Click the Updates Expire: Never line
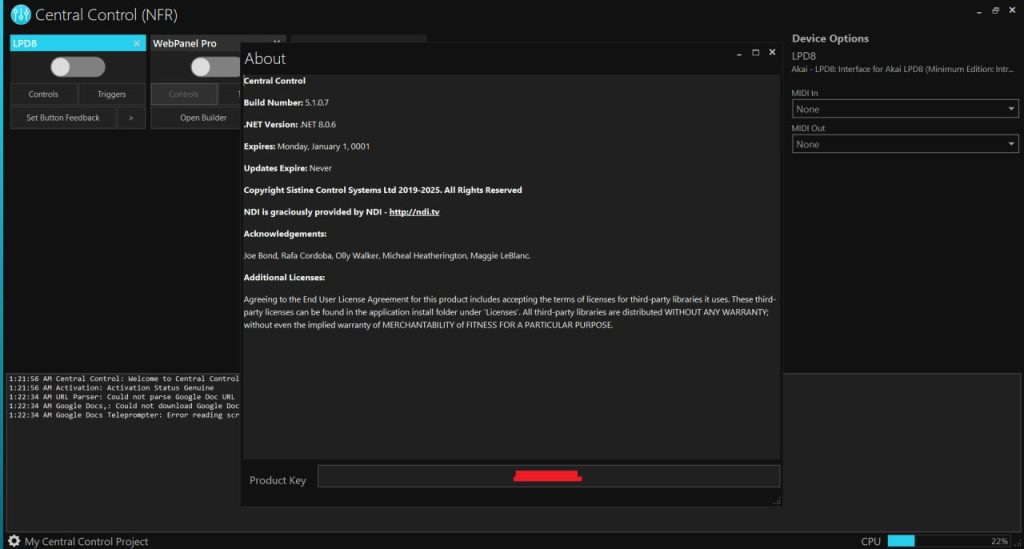1024x549 pixels. [x=287, y=168]
